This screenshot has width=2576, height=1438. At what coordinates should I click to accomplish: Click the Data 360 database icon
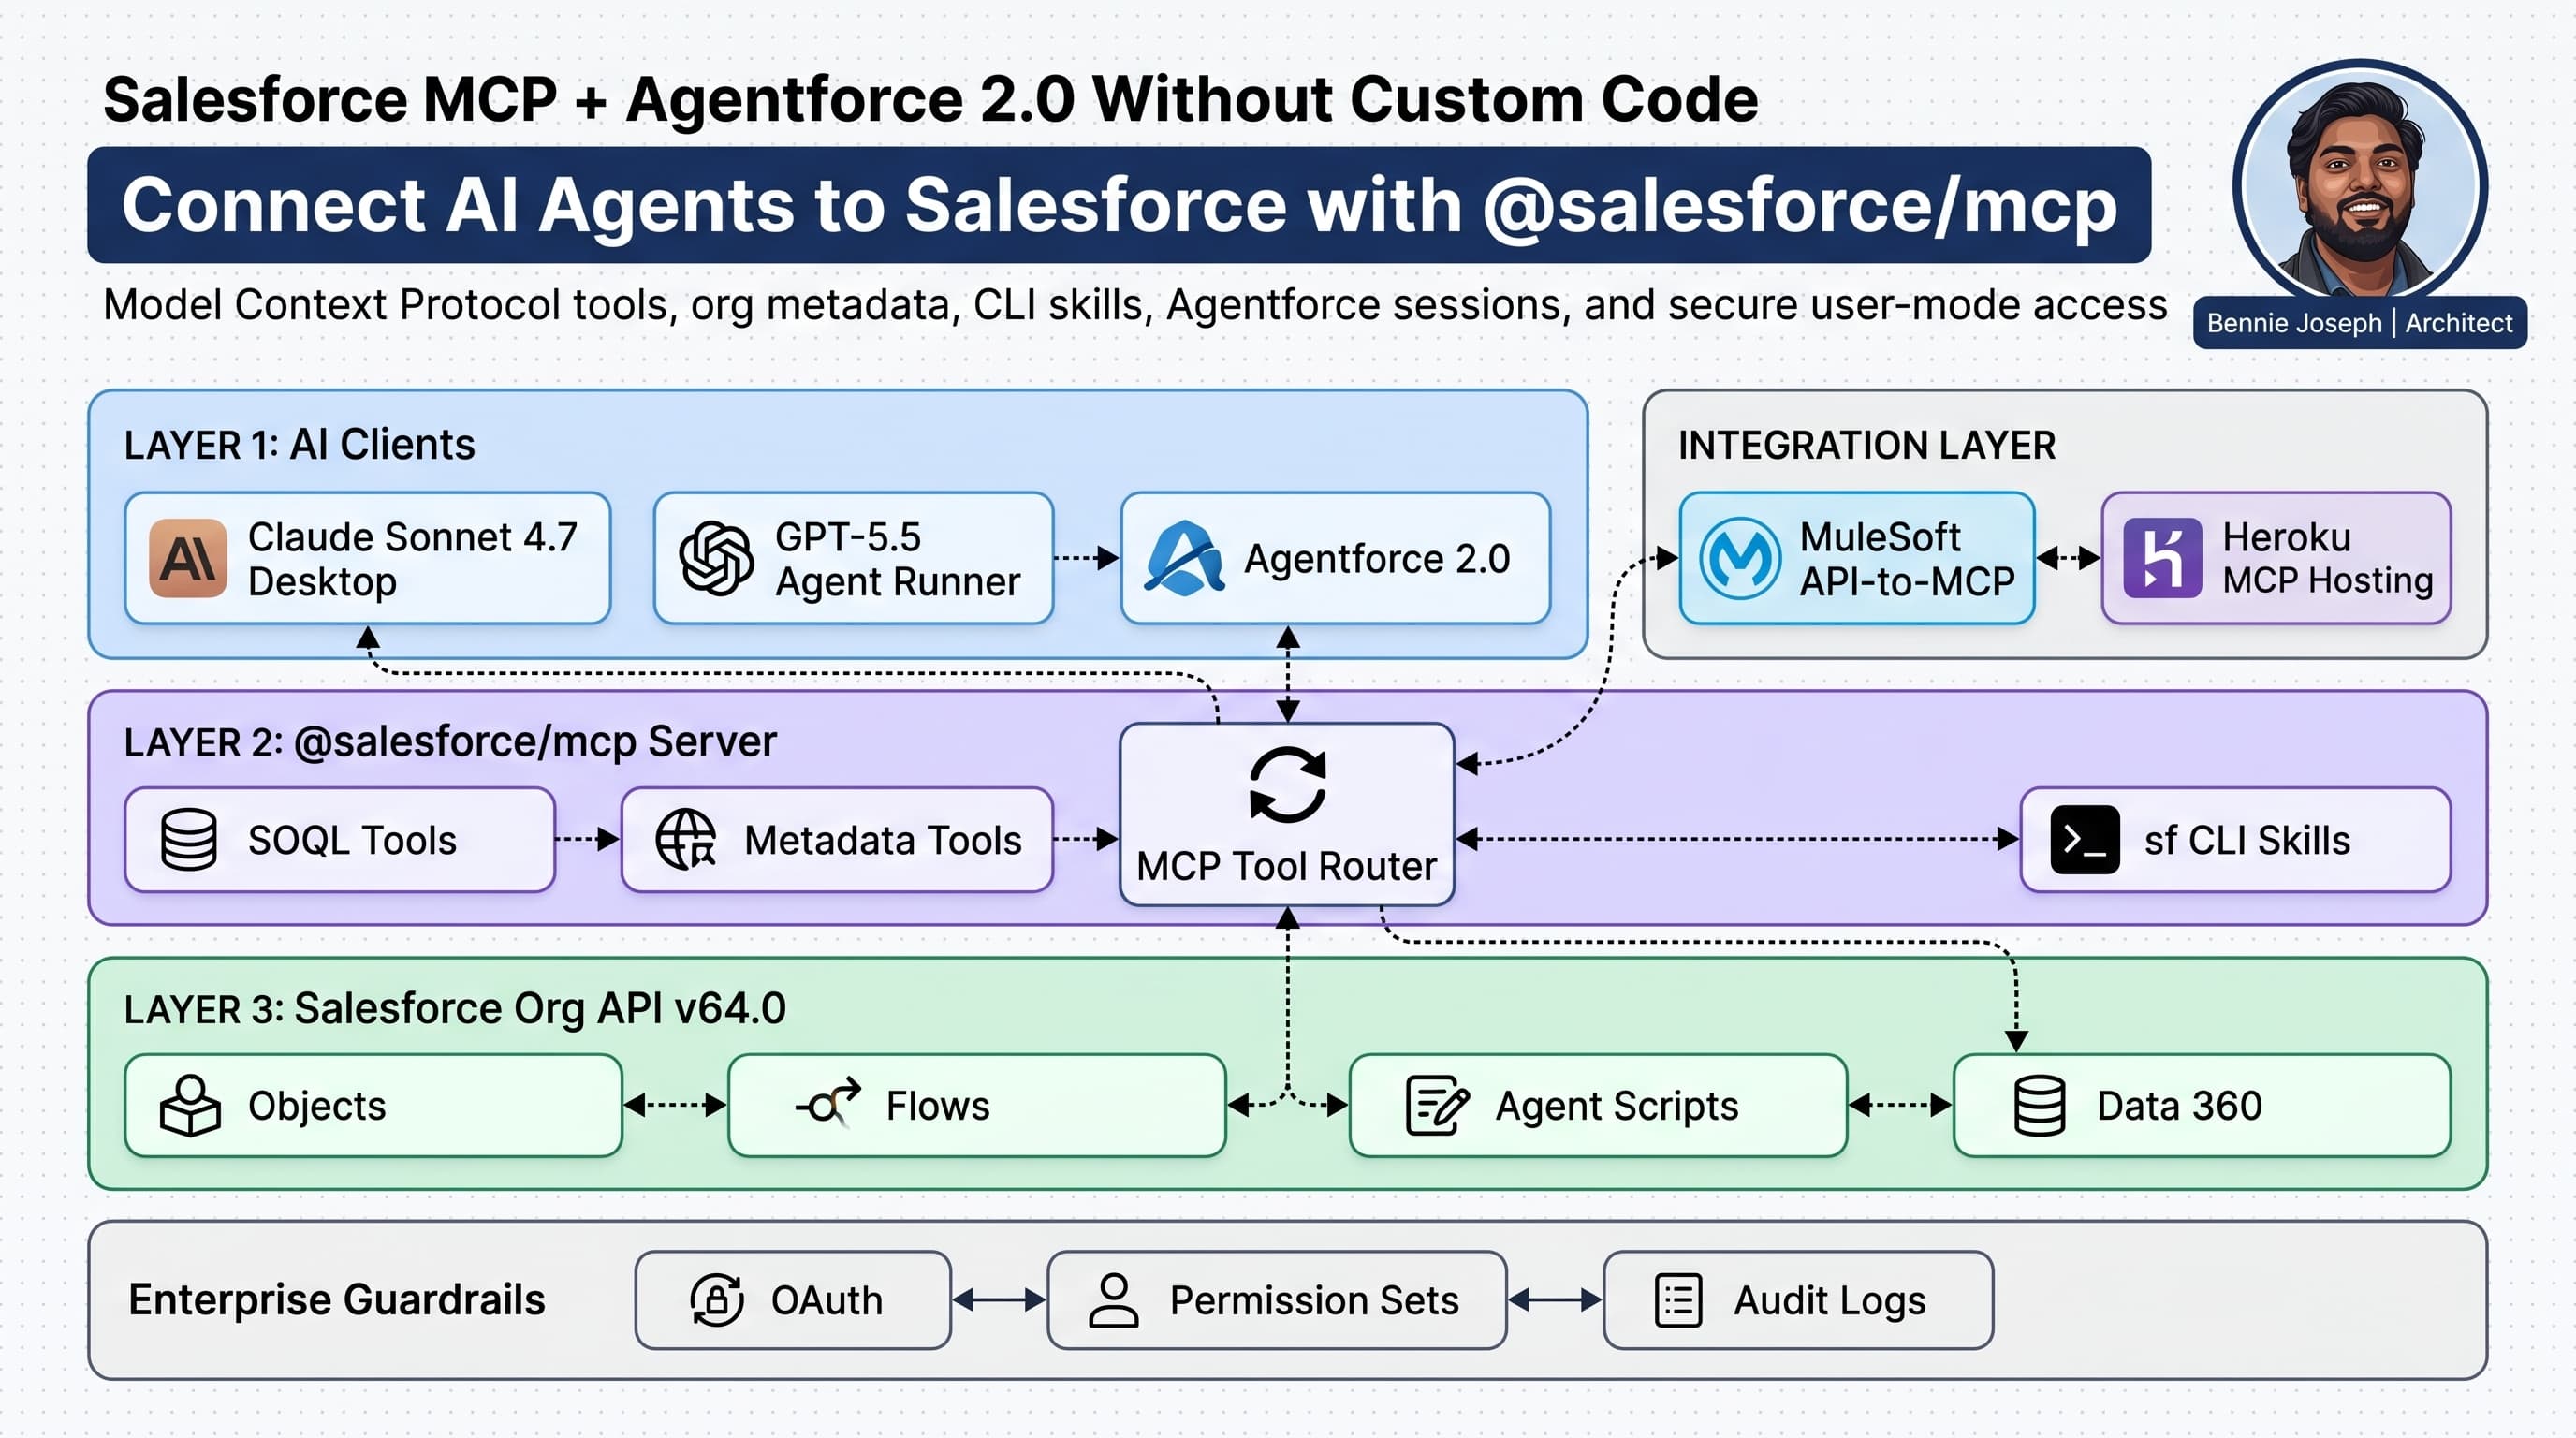(x=2040, y=1106)
